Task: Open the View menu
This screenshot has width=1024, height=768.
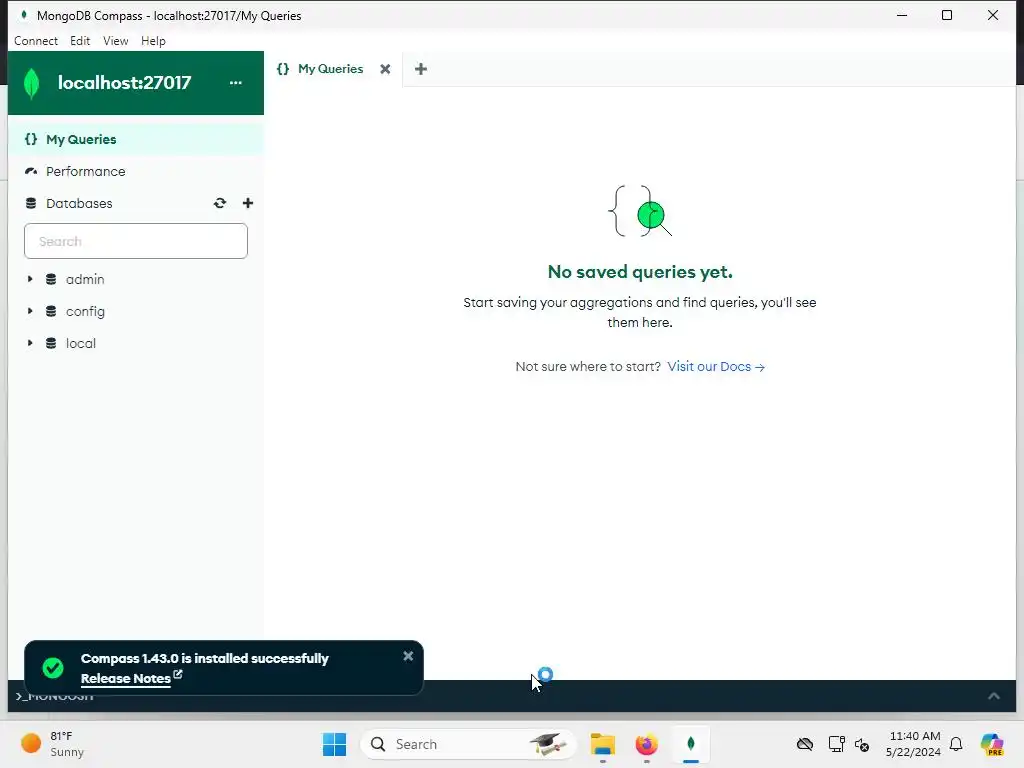Action: 116,41
